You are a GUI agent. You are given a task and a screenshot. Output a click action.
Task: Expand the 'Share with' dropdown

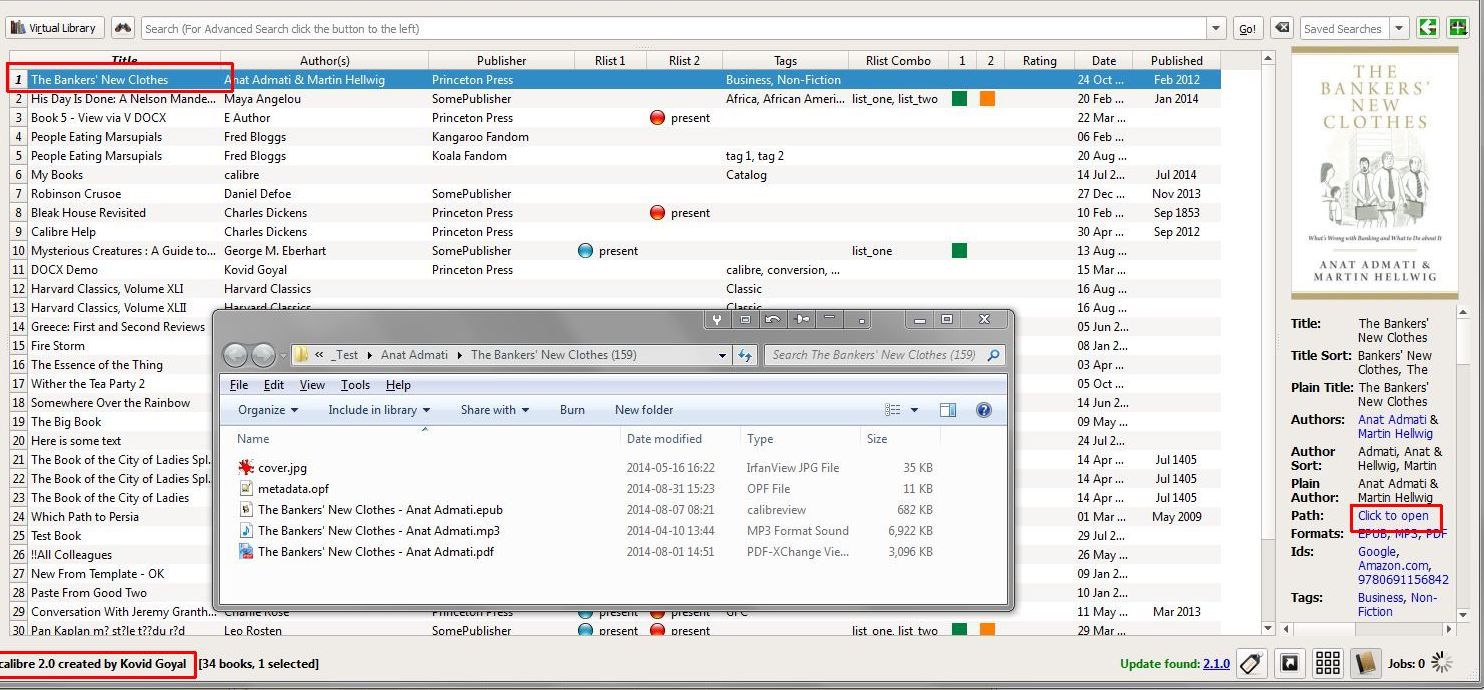[x=494, y=410]
